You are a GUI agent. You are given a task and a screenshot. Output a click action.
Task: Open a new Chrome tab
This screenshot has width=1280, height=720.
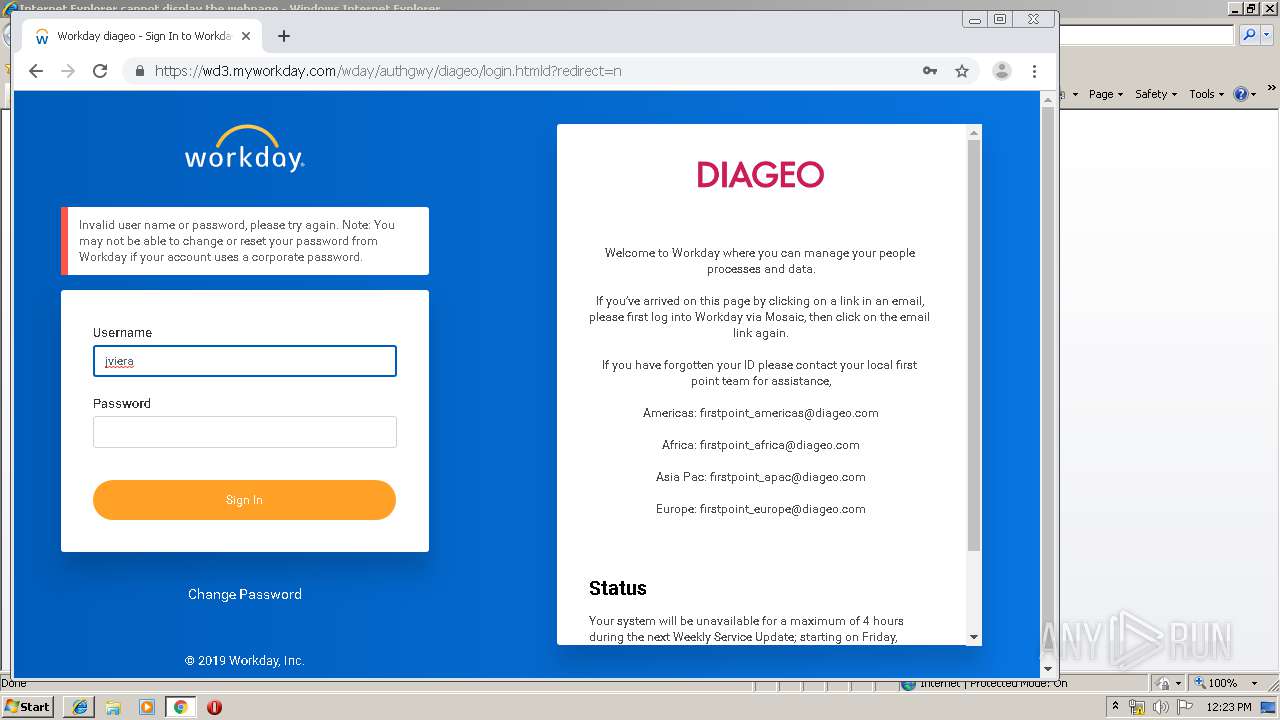tap(284, 36)
